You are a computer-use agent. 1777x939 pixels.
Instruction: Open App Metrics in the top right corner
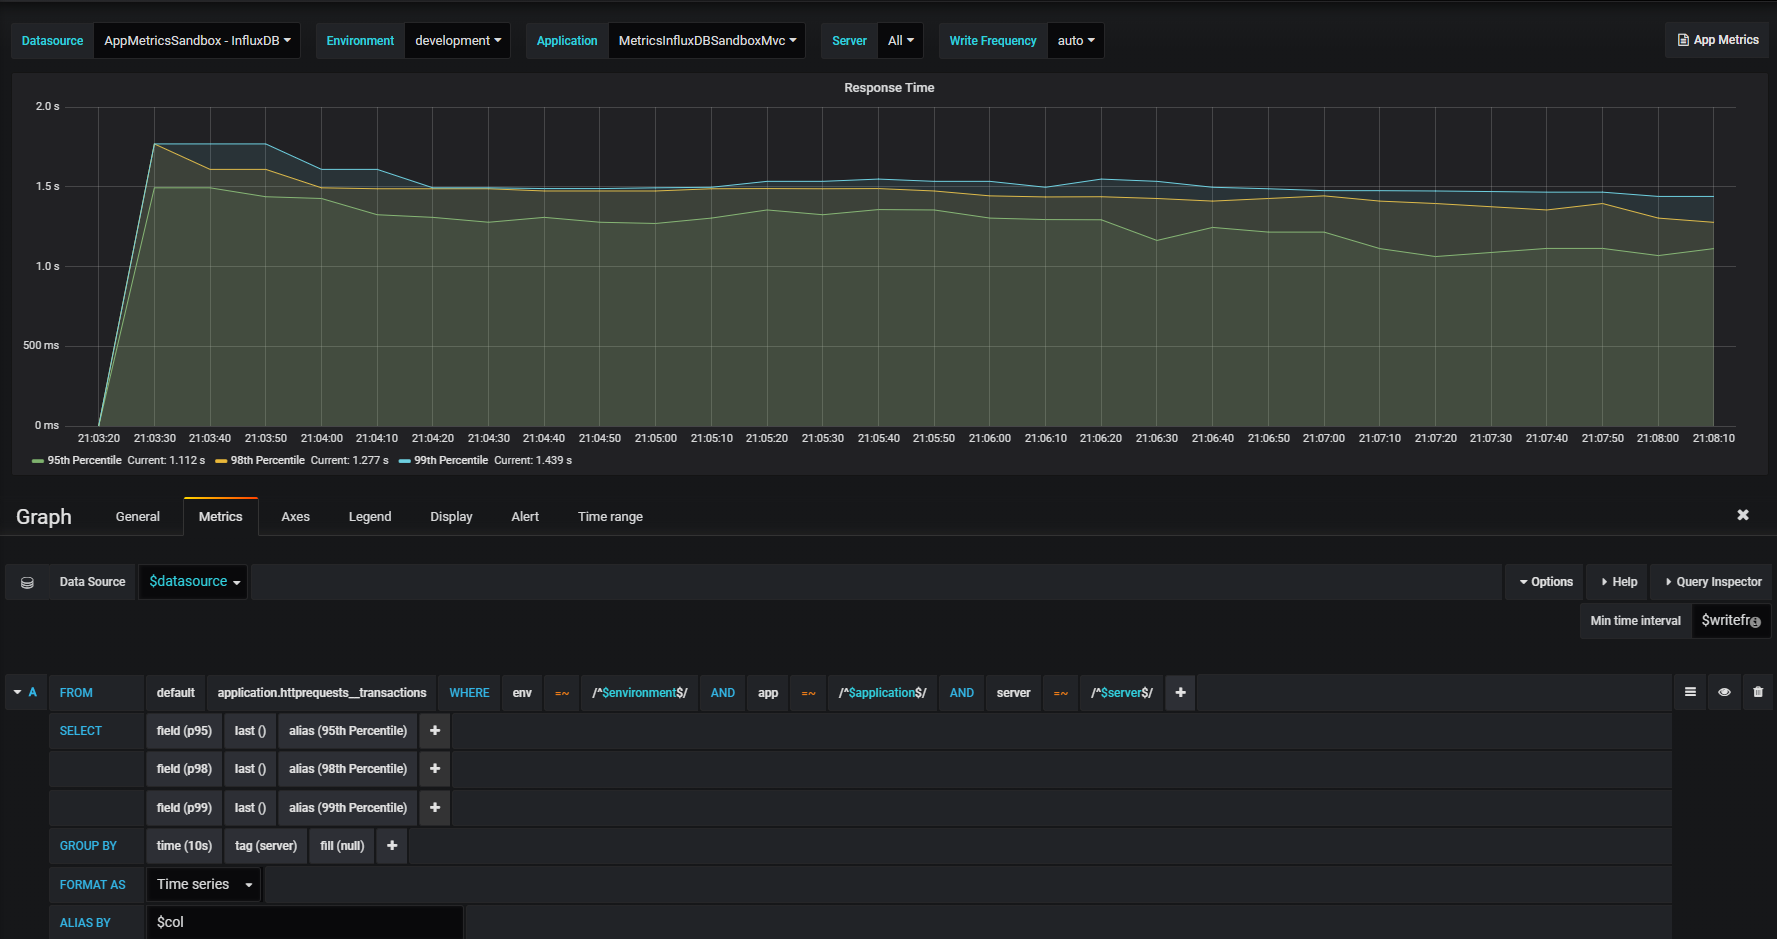(1717, 40)
